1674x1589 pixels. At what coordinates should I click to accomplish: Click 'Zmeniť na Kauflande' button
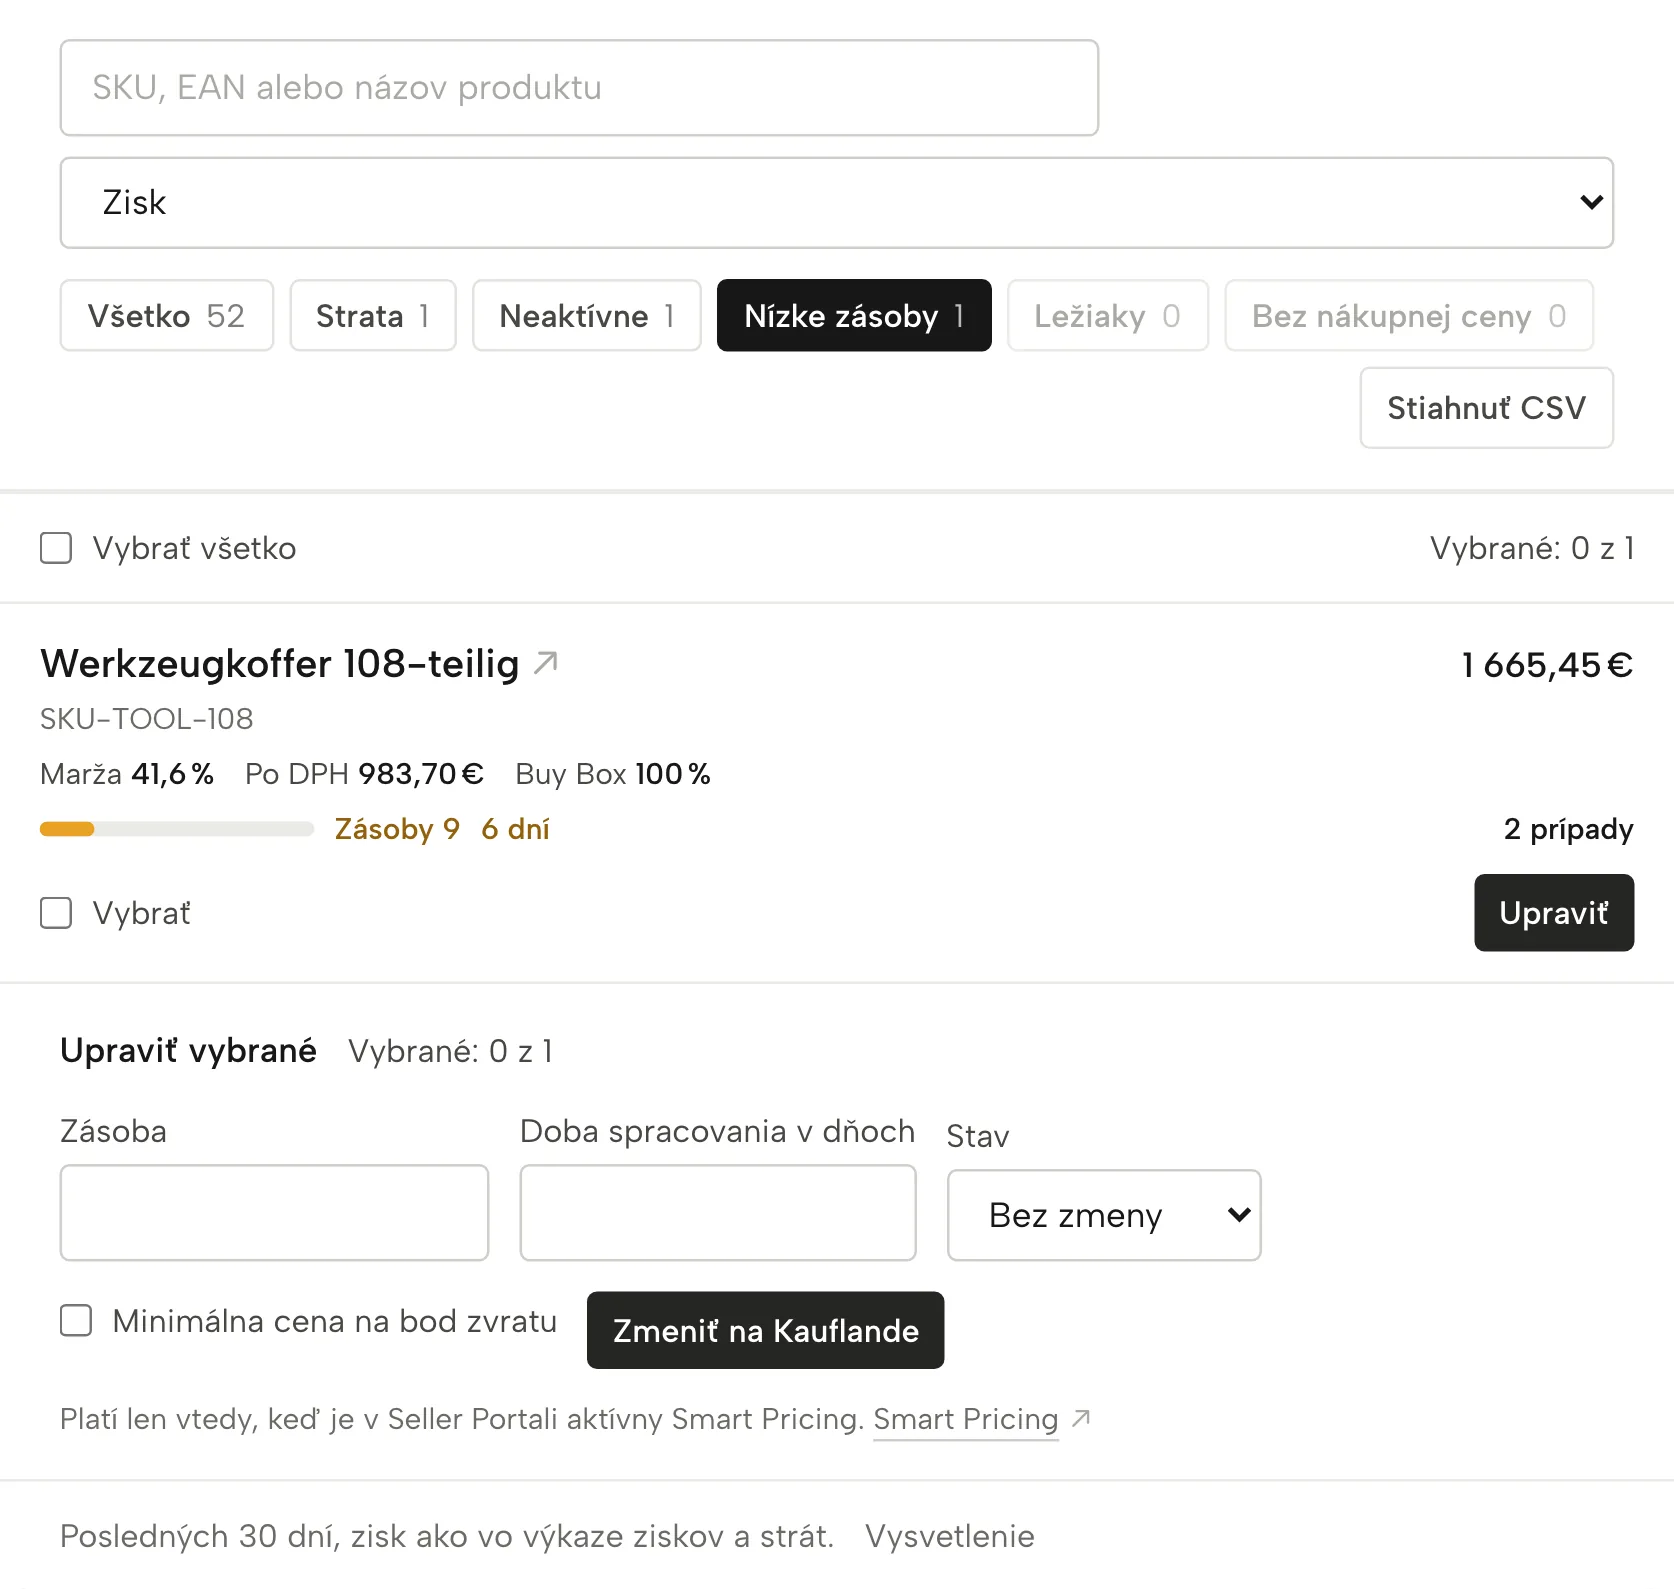[765, 1330]
